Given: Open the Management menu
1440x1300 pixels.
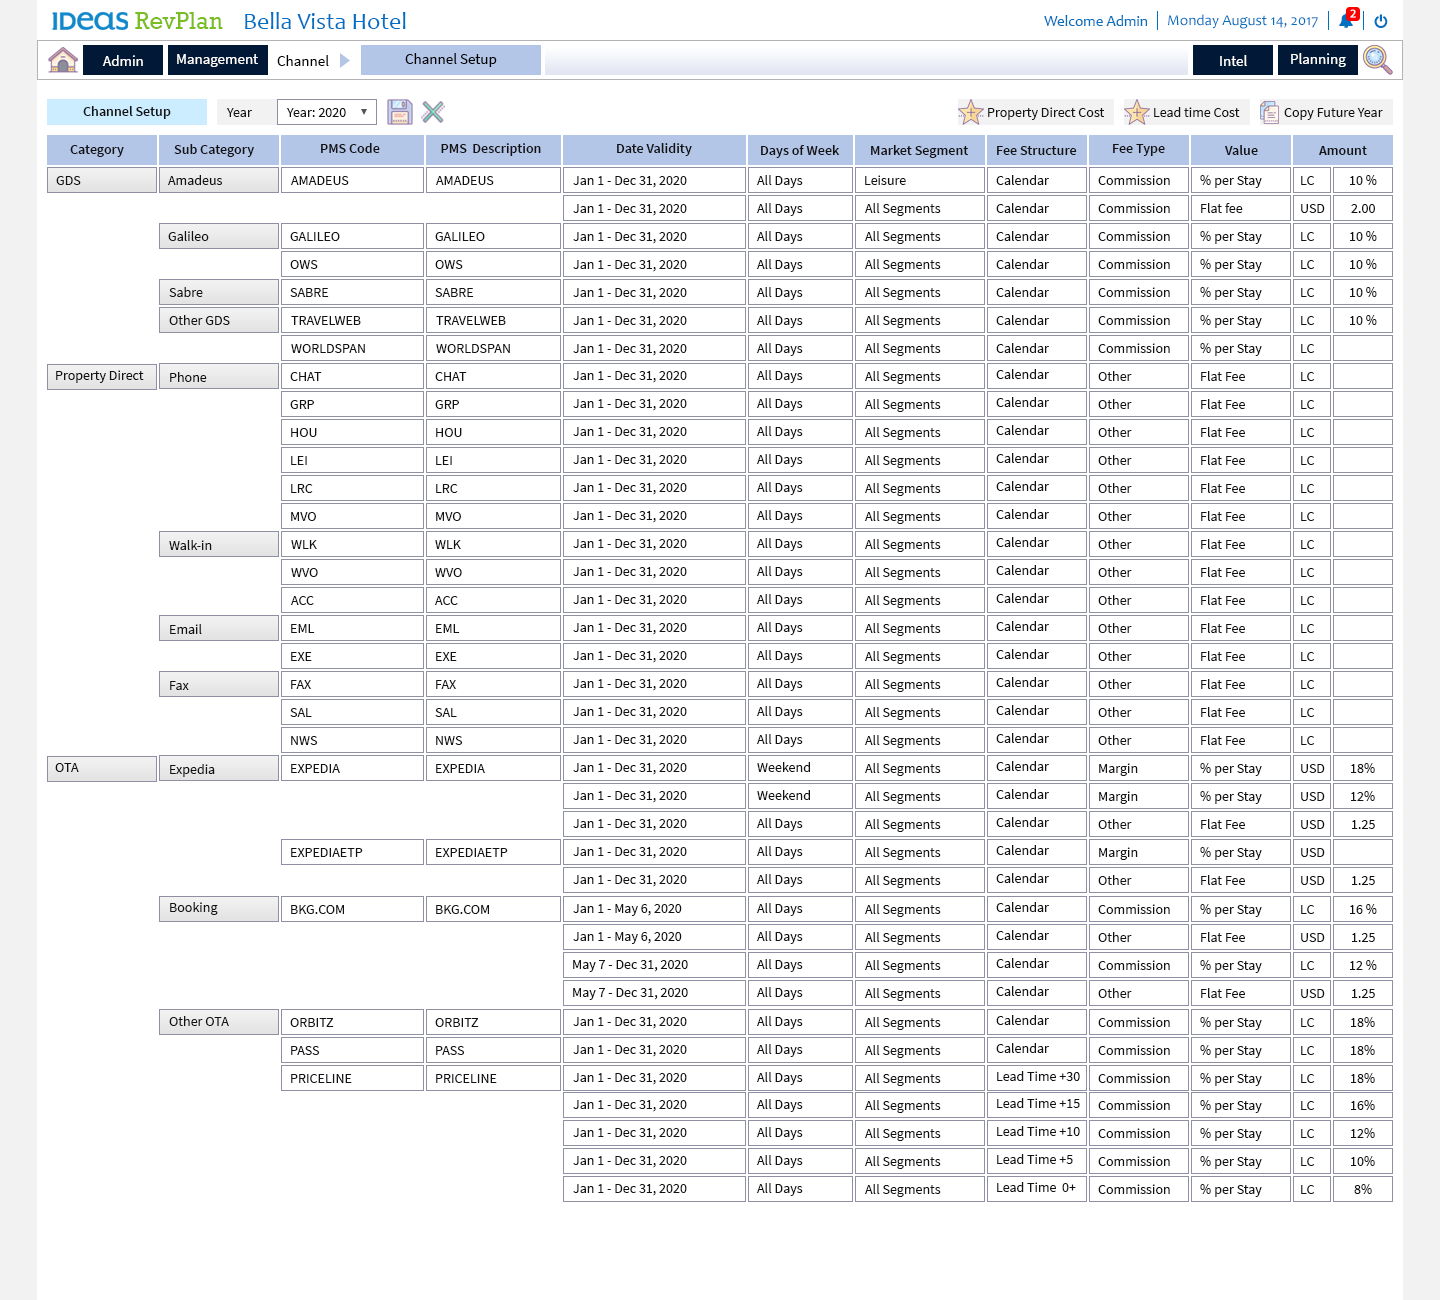Looking at the screenshot, I should coord(217,60).
